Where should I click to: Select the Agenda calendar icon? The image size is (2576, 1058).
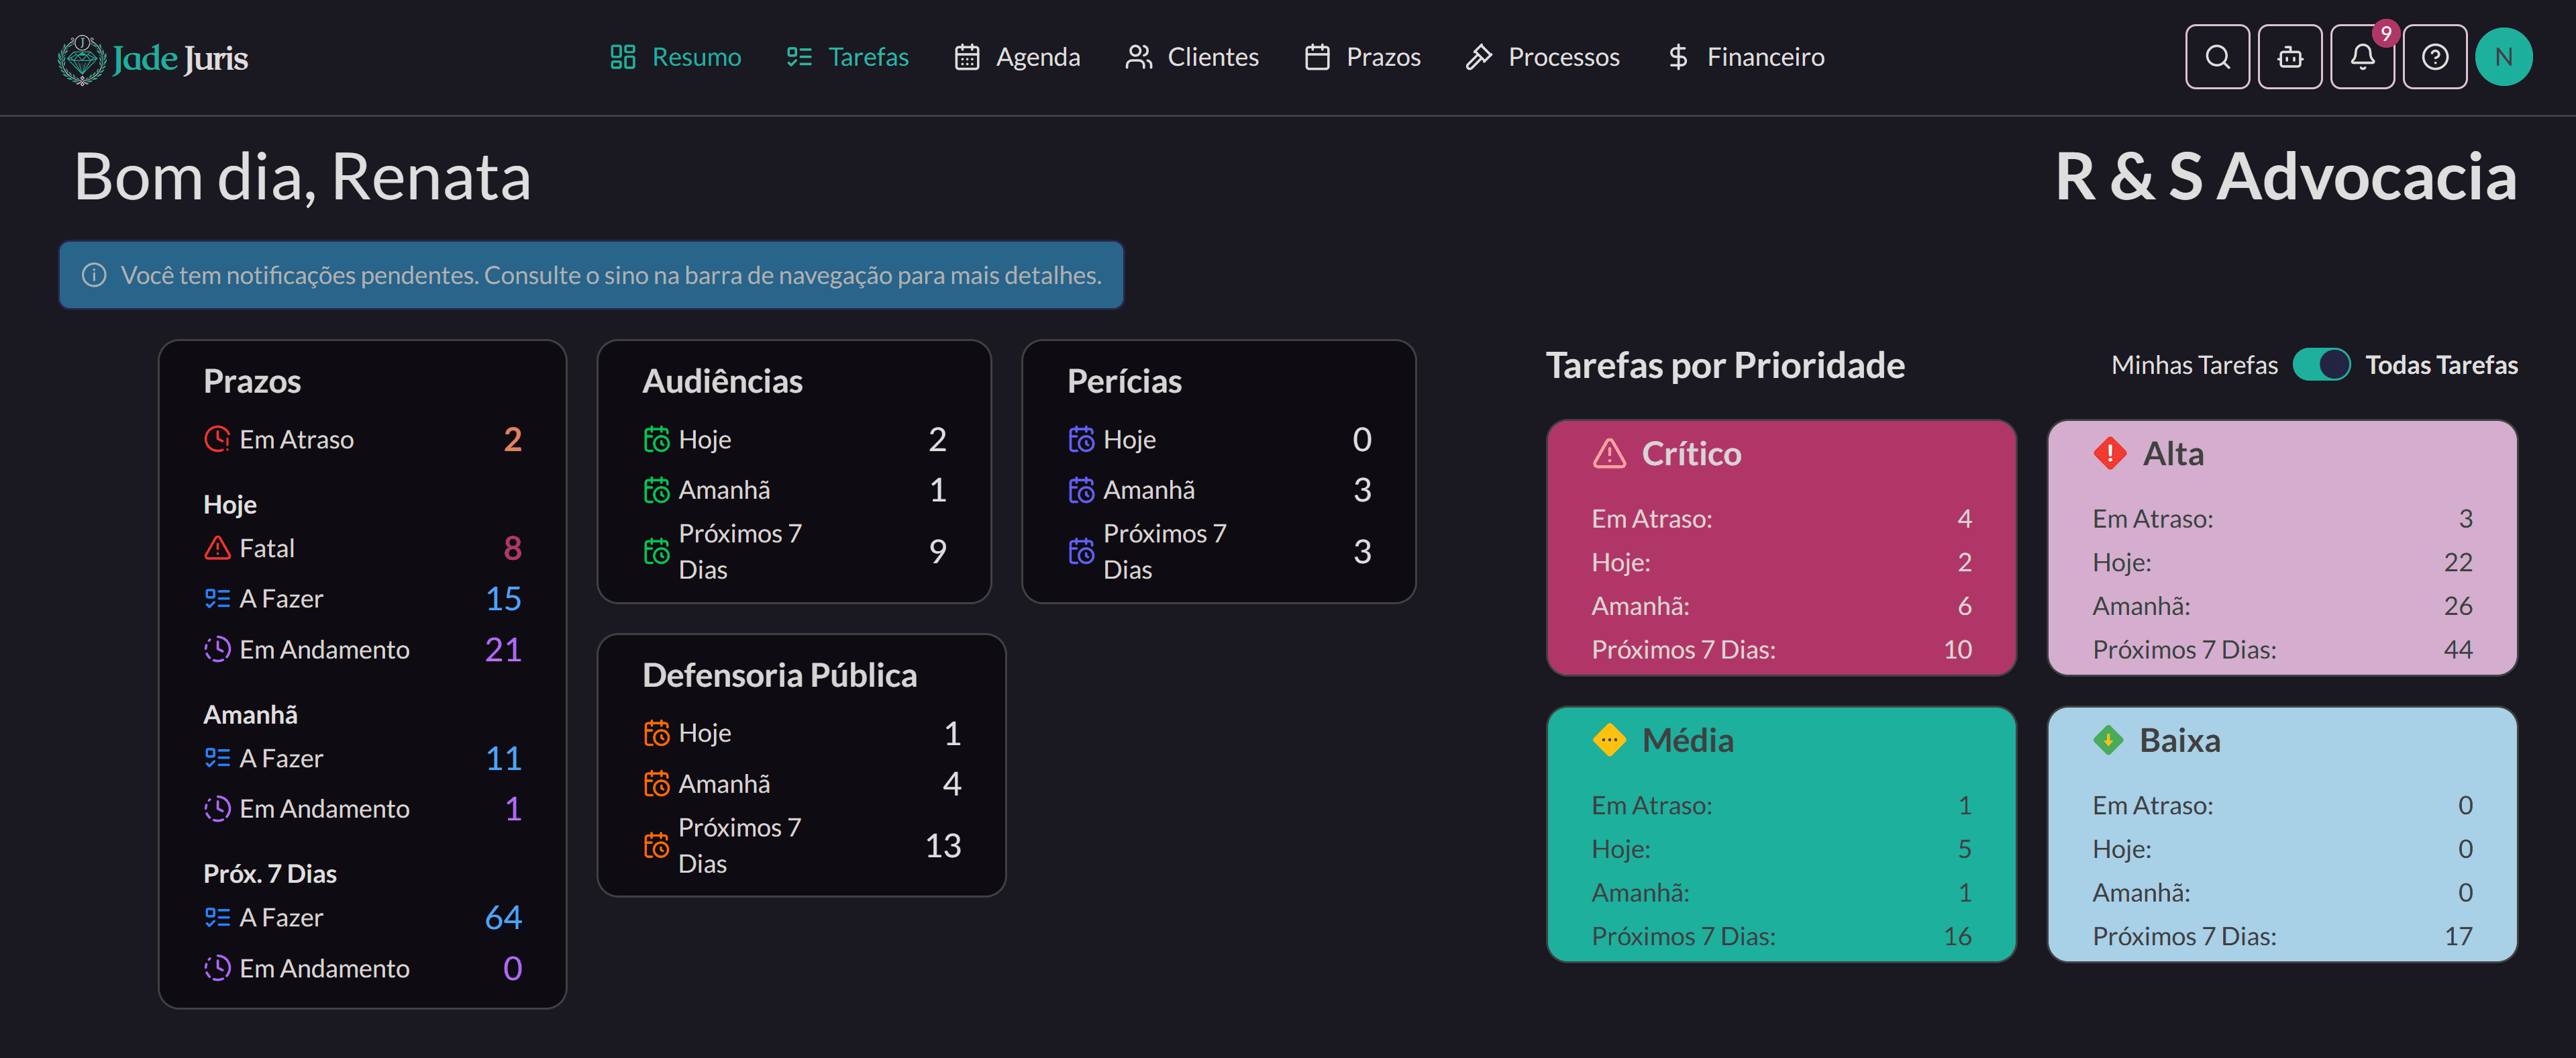coord(966,57)
